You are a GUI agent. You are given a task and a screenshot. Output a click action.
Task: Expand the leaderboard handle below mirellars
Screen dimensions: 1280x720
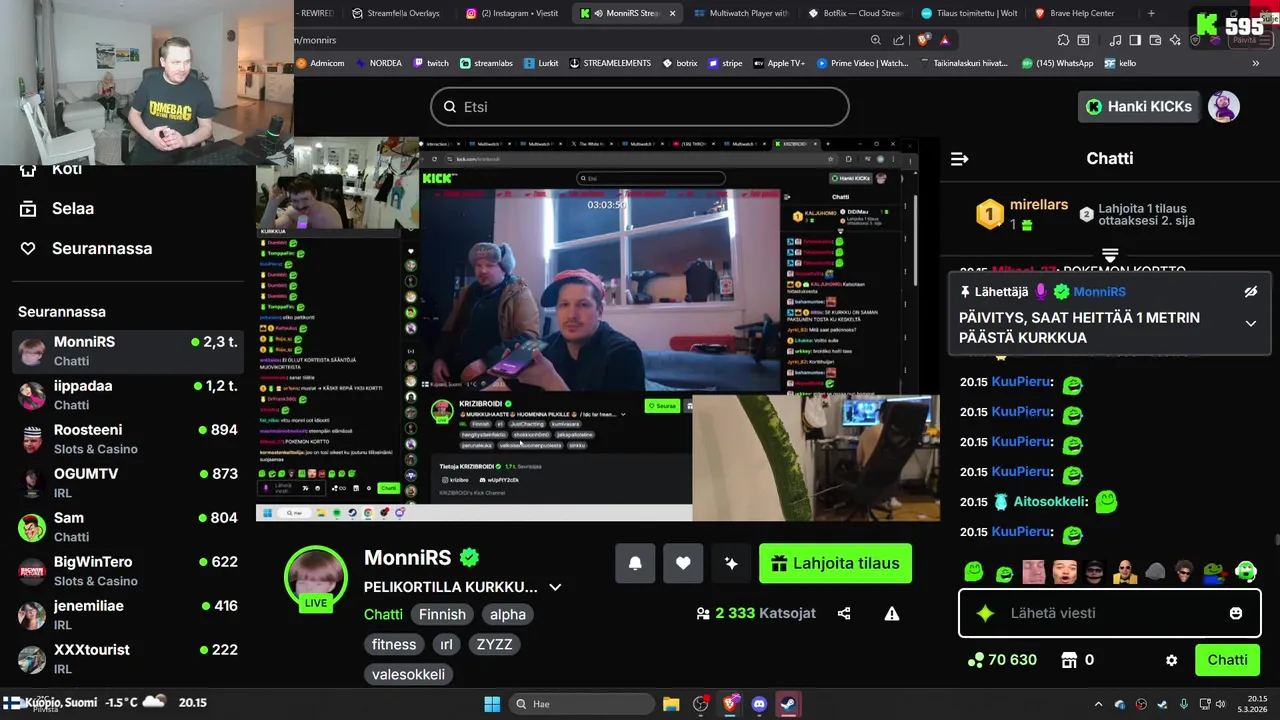[x=1110, y=256]
